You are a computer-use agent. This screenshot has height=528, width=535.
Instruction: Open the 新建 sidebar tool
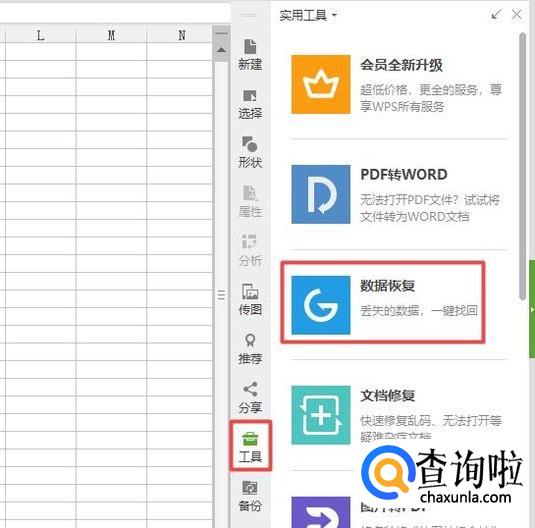click(250, 55)
